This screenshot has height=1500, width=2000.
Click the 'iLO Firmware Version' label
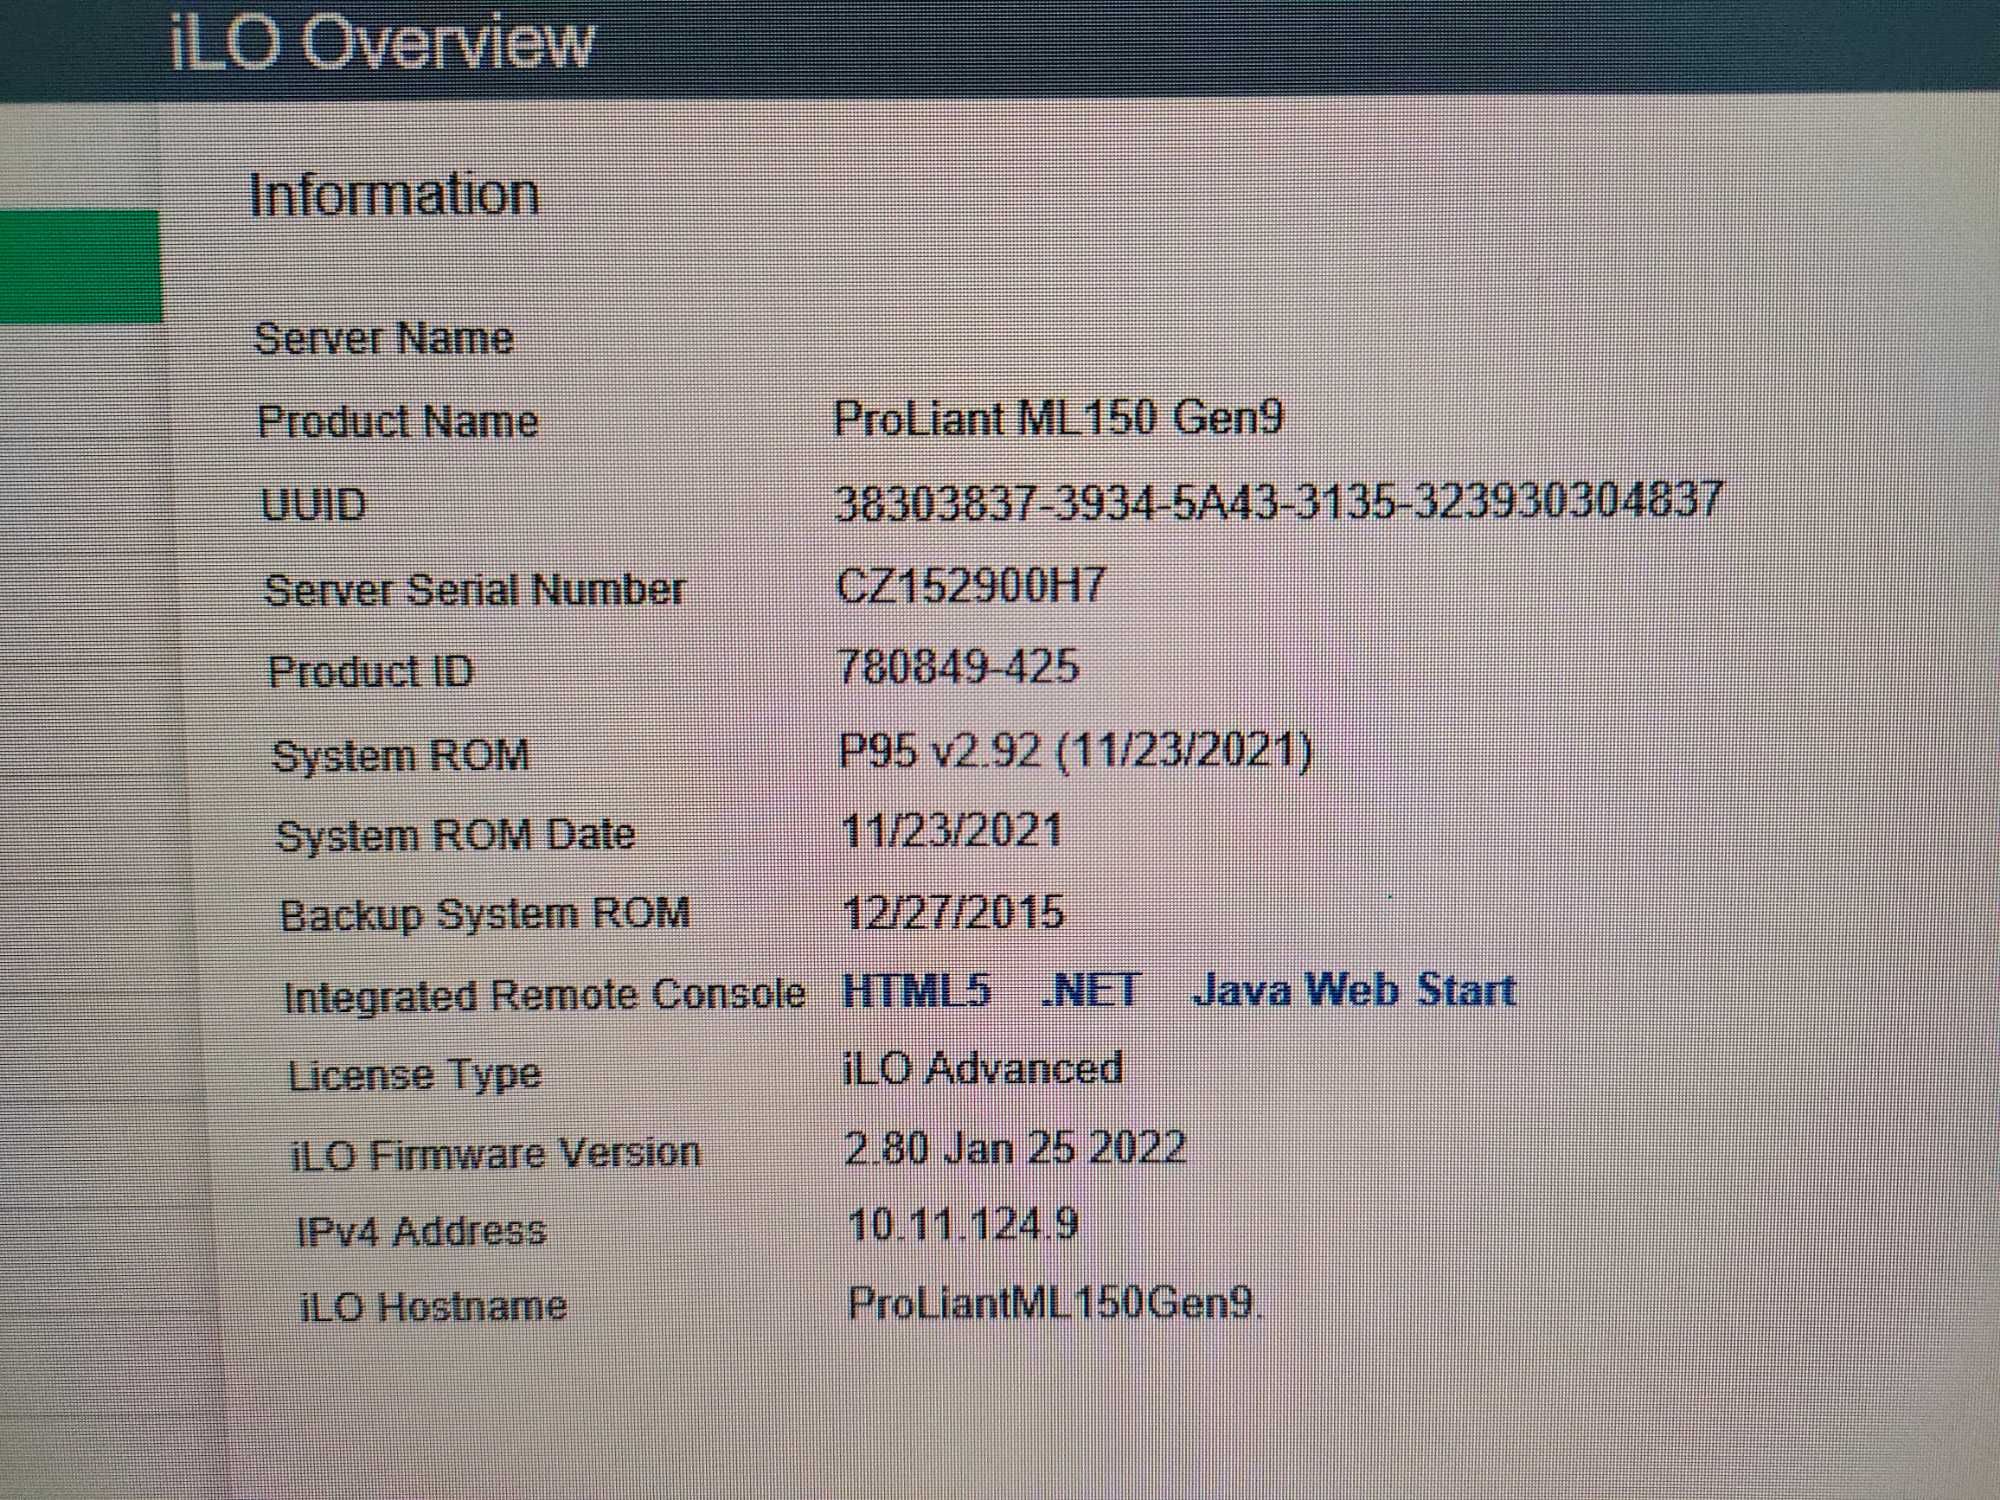click(x=496, y=1154)
